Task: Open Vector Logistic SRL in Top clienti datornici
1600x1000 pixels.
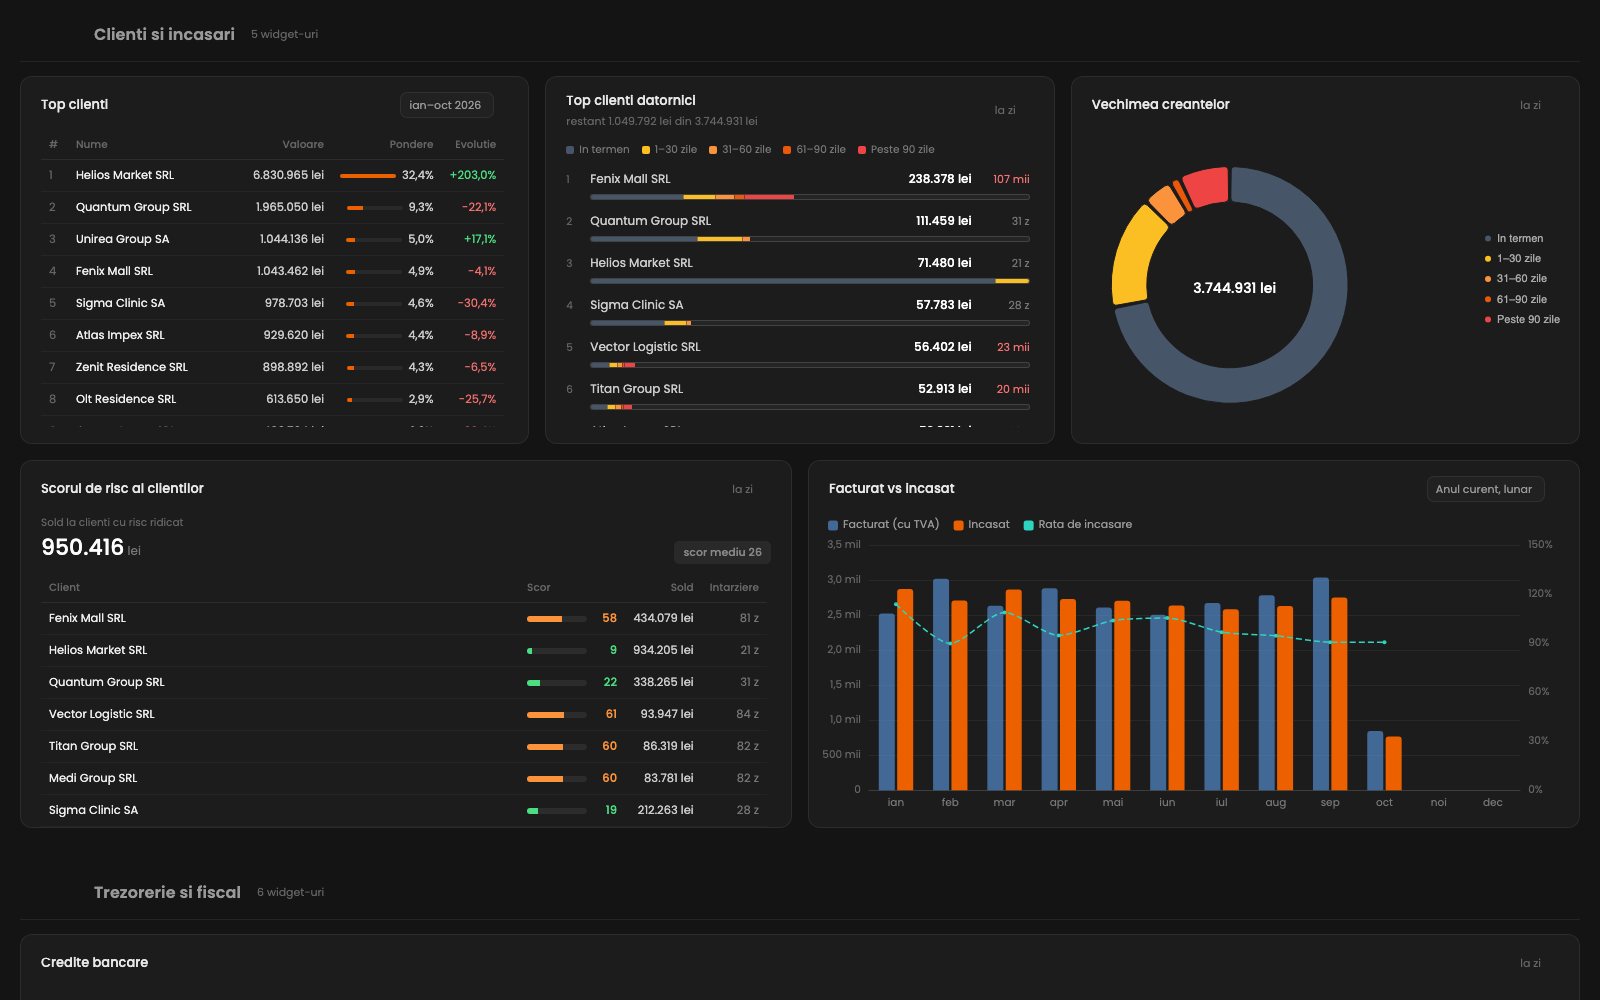Action: 797,355
